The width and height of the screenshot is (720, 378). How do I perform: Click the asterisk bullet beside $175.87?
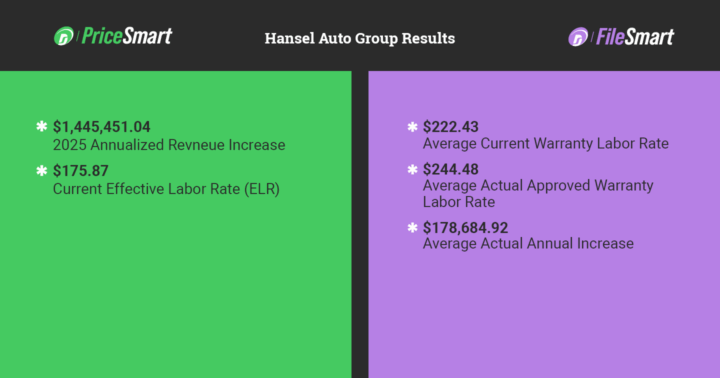[x=42, y=171]
